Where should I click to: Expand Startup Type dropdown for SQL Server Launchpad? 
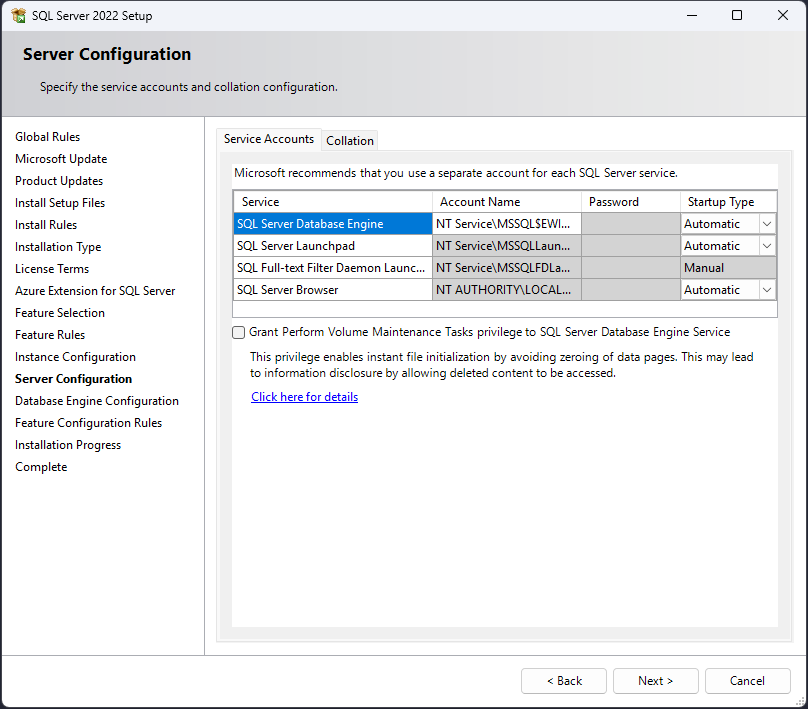click(767, 246)
